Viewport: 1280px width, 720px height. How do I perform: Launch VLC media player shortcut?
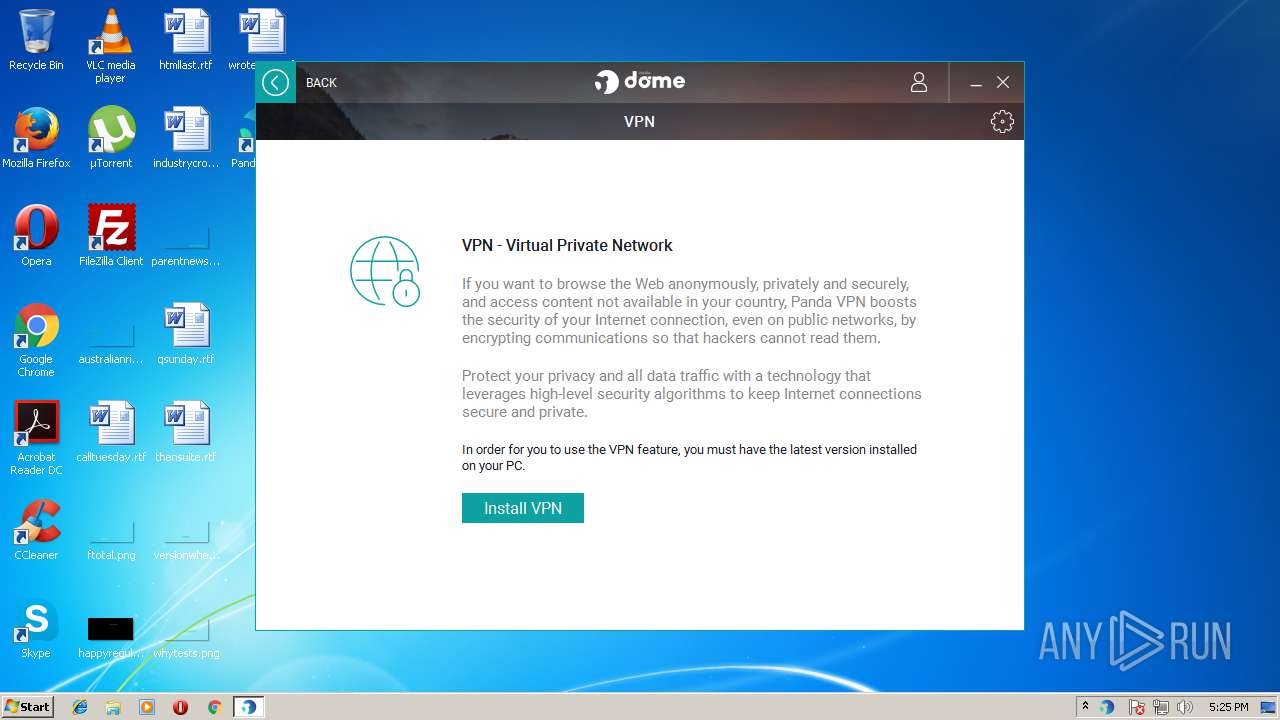coord(110,46)
